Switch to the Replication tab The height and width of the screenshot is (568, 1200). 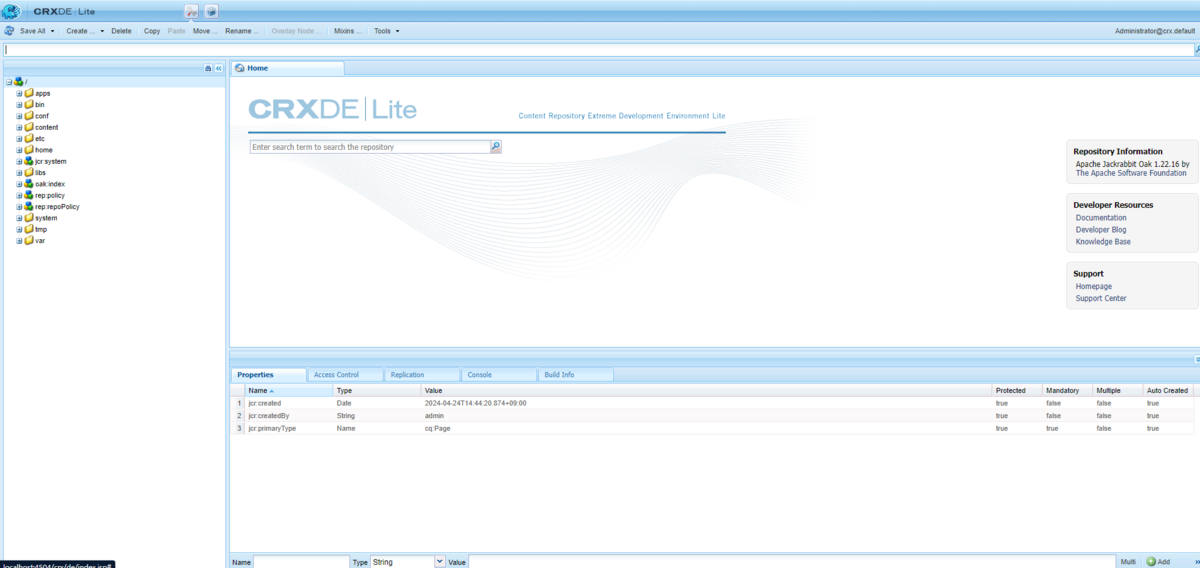pos(422,375)
